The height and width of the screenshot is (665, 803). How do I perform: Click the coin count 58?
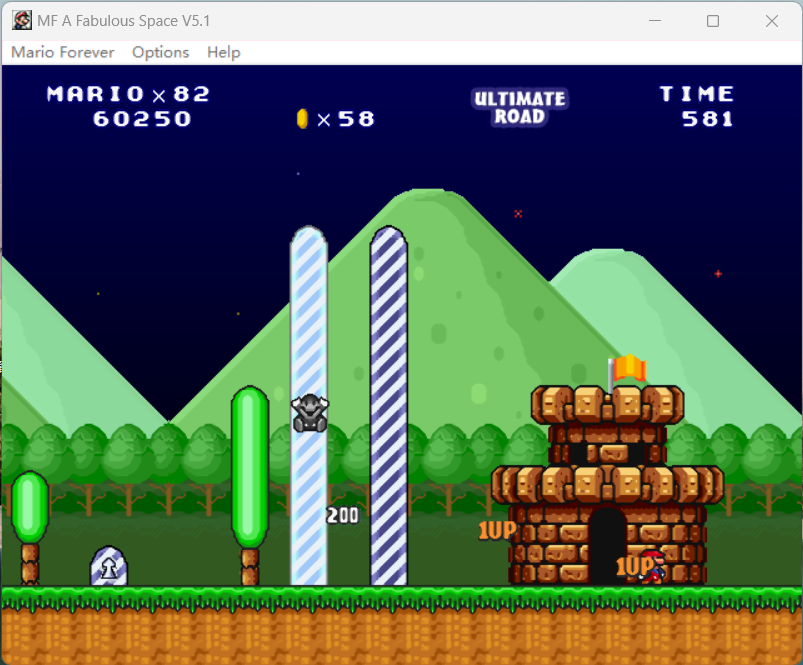point(356,119)
